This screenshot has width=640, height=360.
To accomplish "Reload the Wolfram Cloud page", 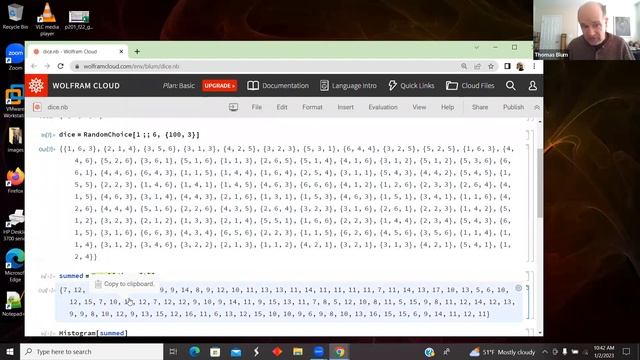I will 60,66.
